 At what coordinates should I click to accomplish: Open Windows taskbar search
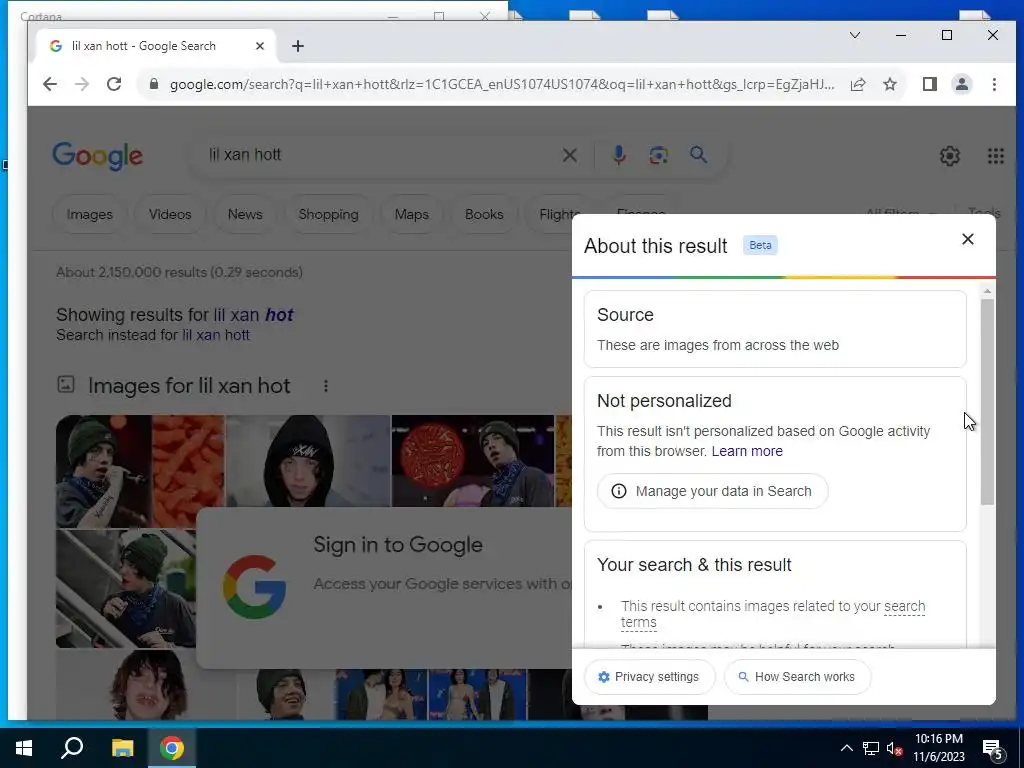click(72, 748)
